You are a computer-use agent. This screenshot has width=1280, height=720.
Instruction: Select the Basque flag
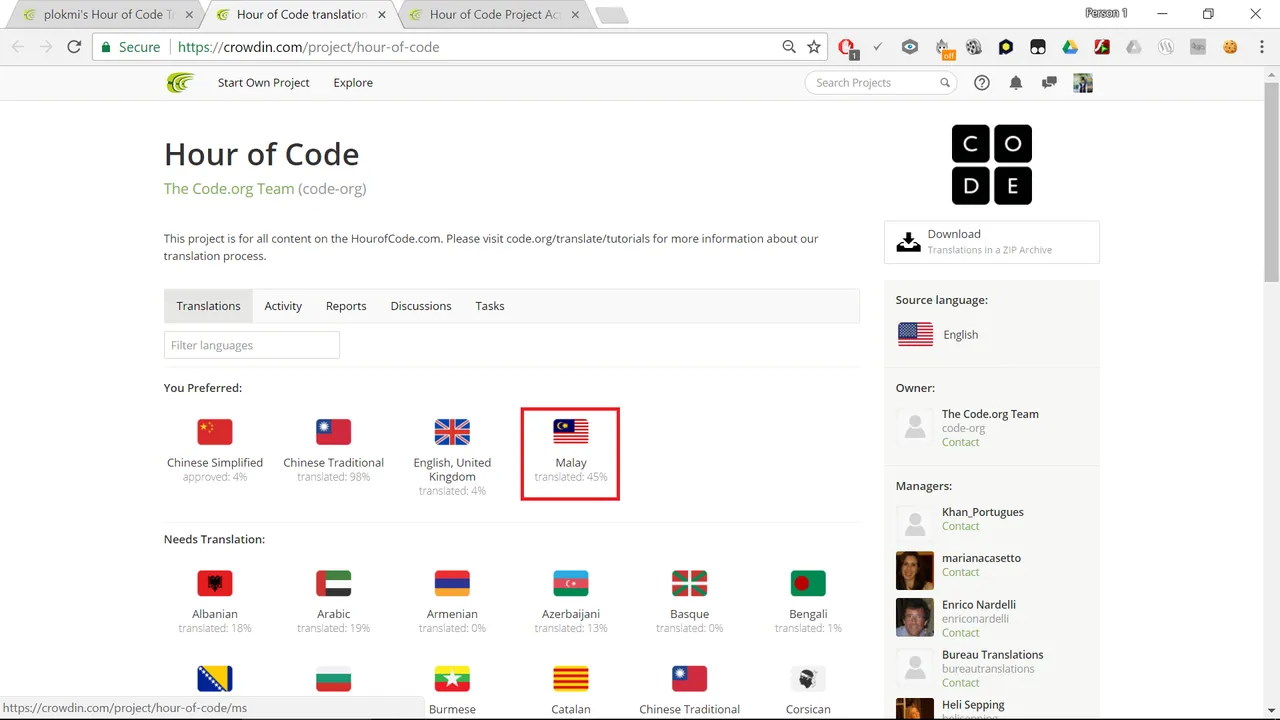click(690, 583)
